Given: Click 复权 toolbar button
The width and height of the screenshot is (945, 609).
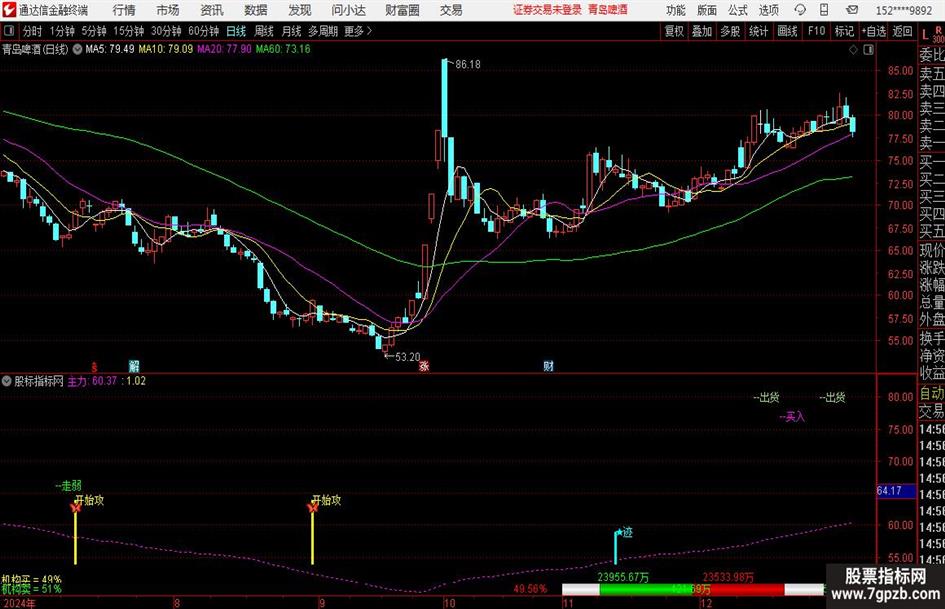Looking at the screenshot, I should click(674, 31).
